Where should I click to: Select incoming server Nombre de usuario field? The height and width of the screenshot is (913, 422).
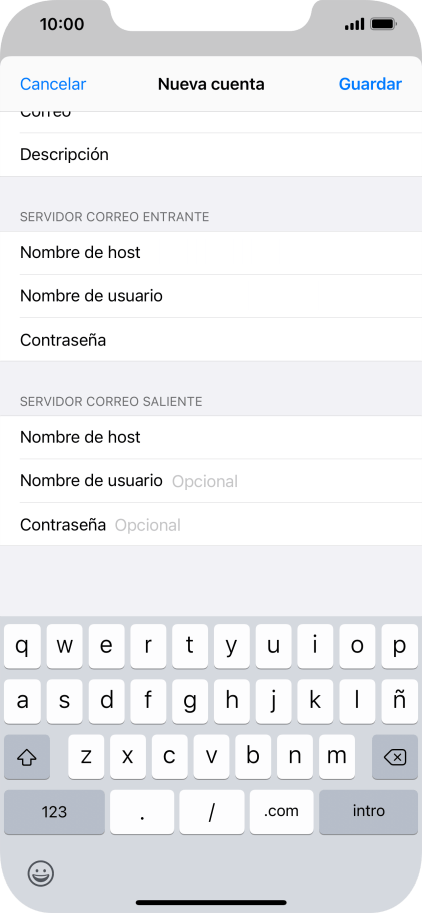(x=211, y=296)
